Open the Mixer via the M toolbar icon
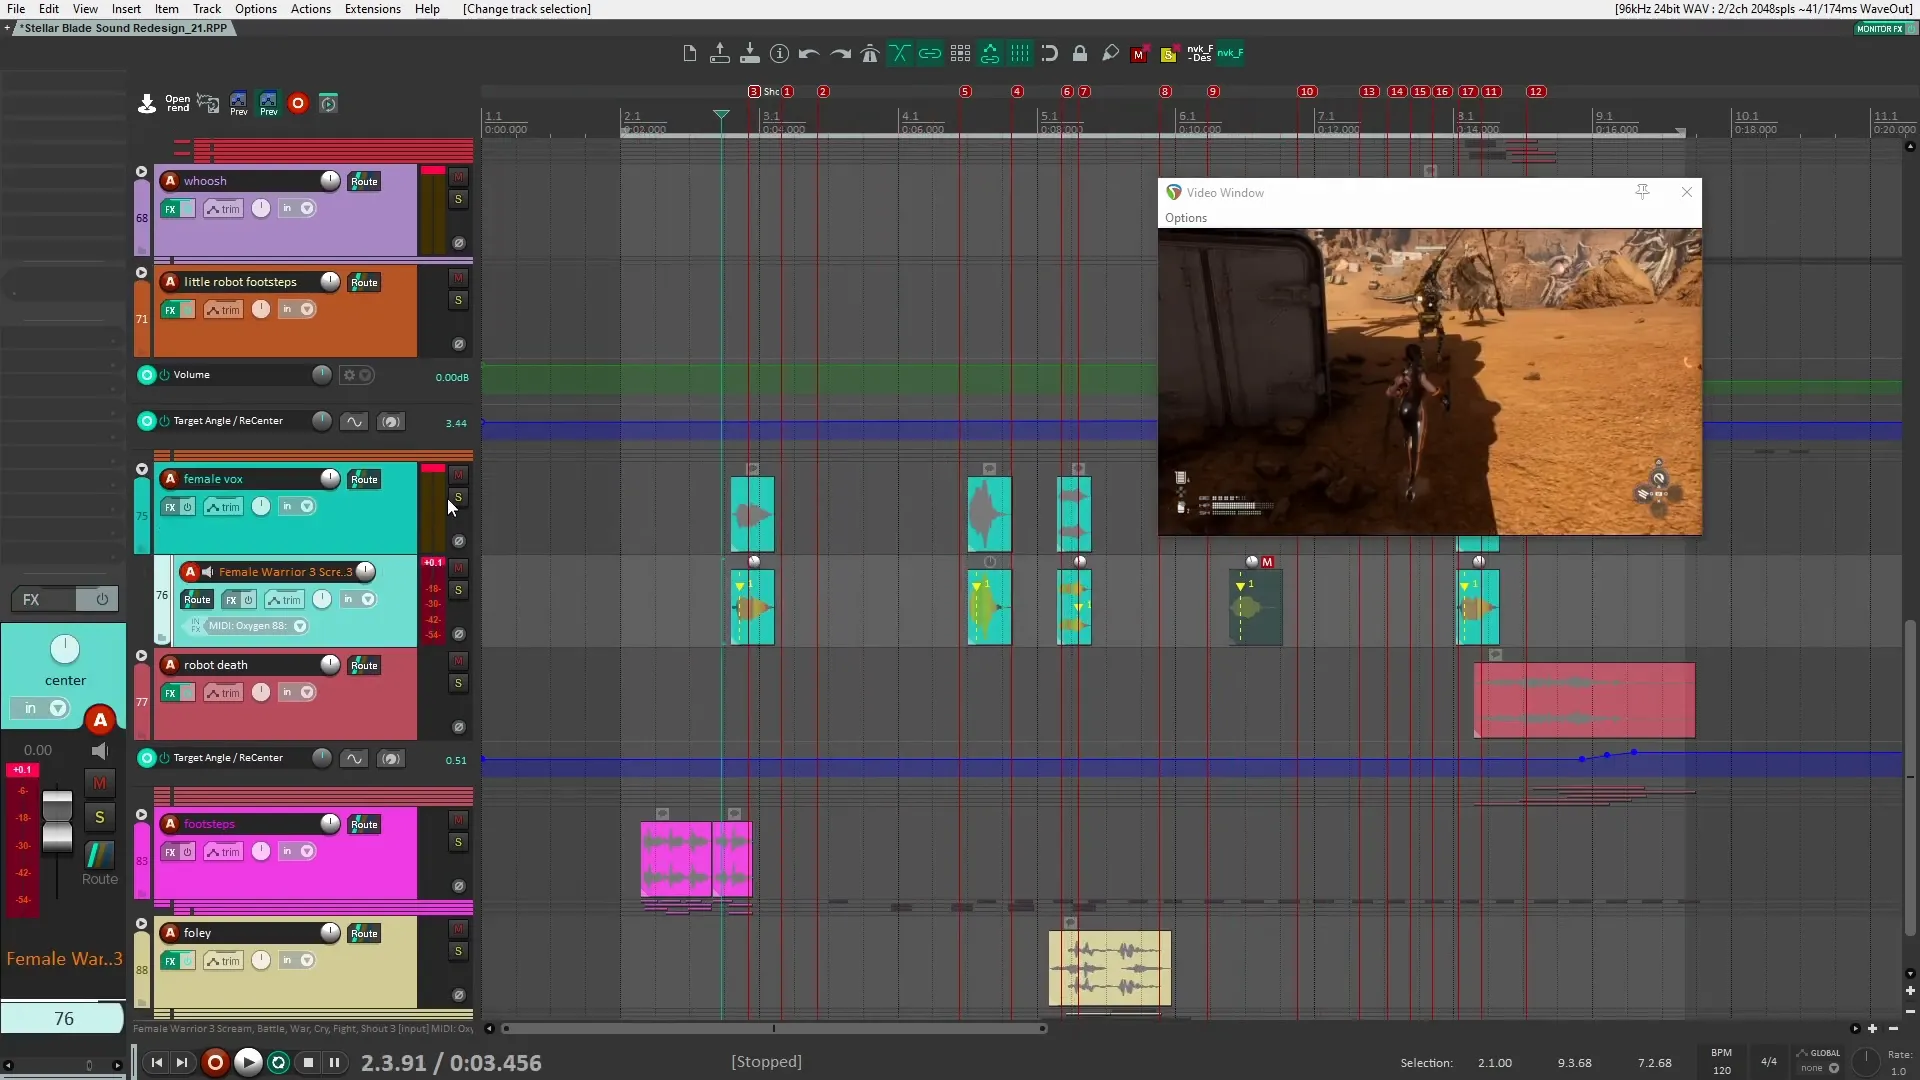1920x1080 pixels. point(1140,53)
